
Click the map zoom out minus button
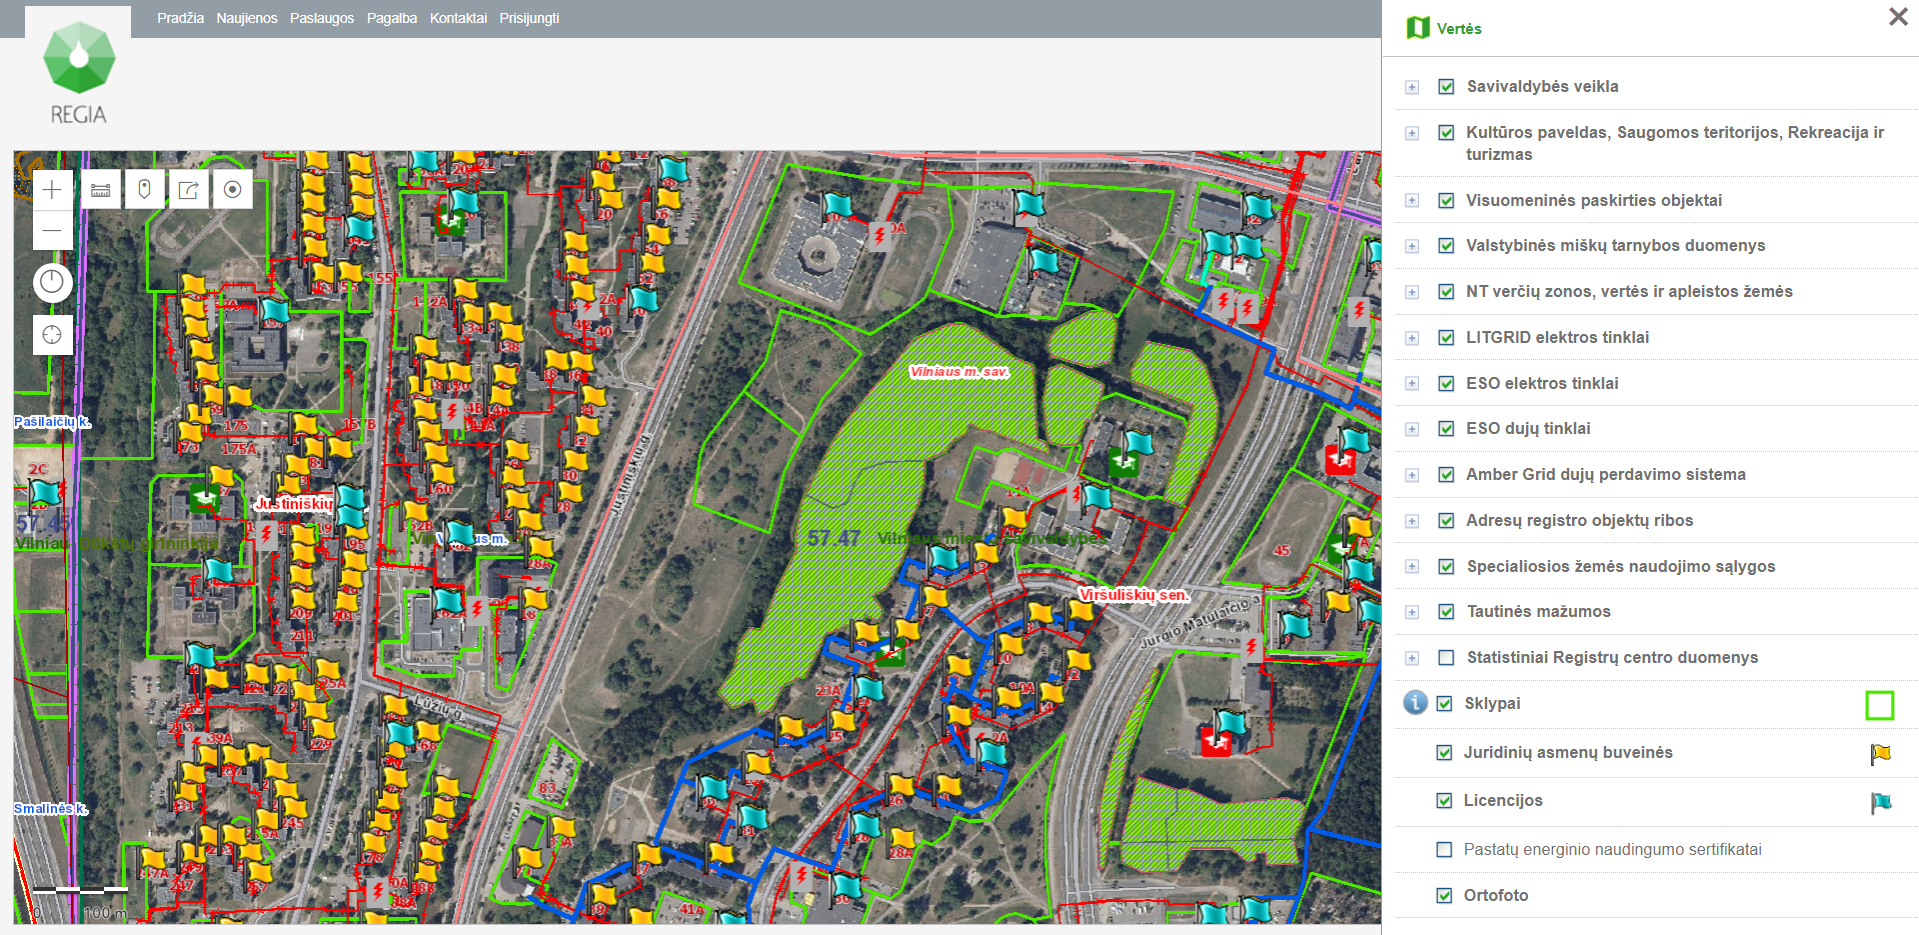tap(52, 231)
